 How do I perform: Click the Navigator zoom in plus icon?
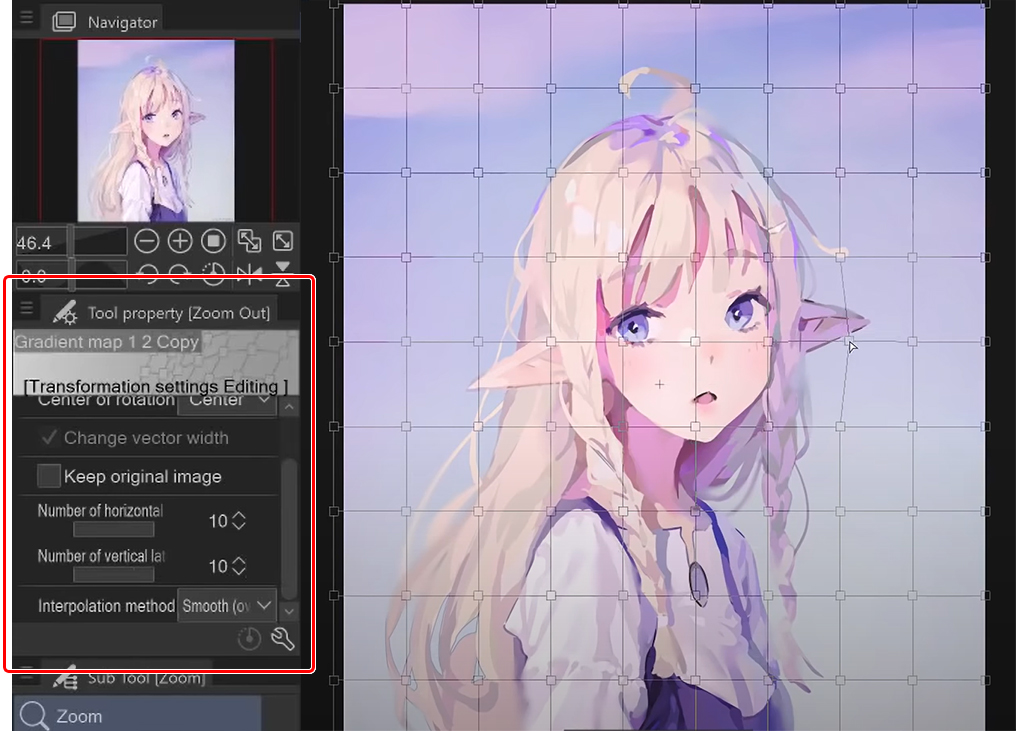click(x=180, y=241)
